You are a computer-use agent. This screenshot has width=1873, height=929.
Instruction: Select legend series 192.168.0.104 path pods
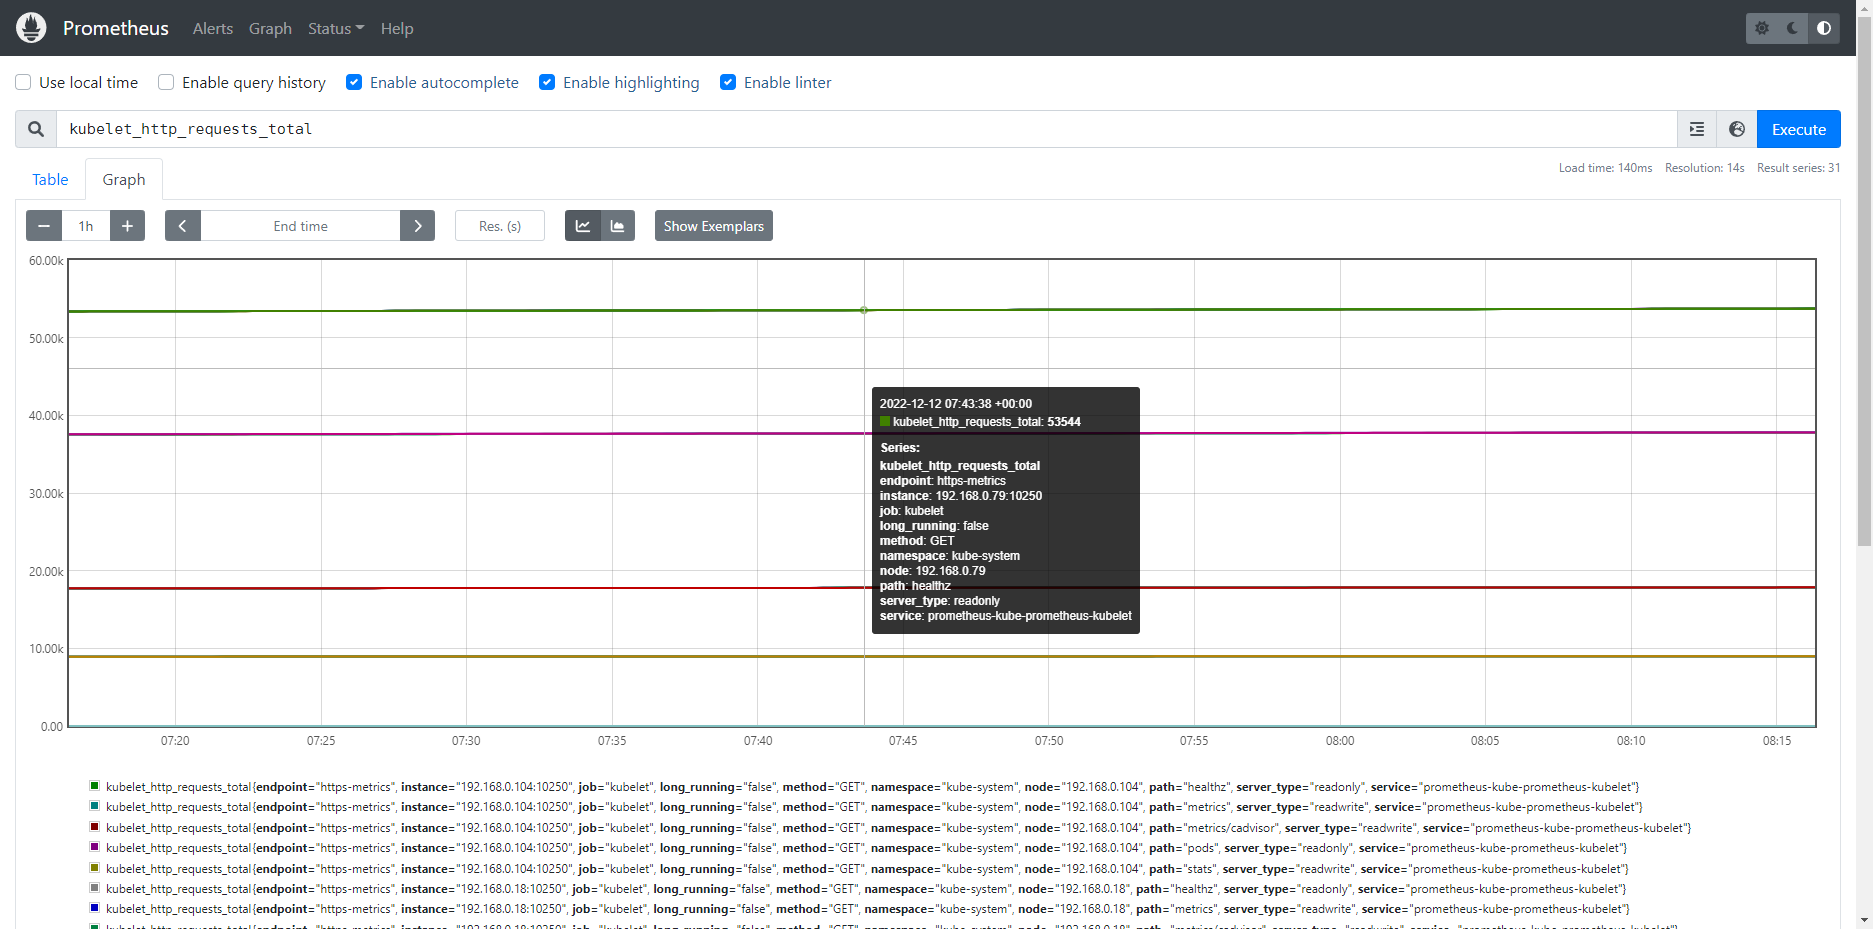pyautogui.click(x=867, y=848)
